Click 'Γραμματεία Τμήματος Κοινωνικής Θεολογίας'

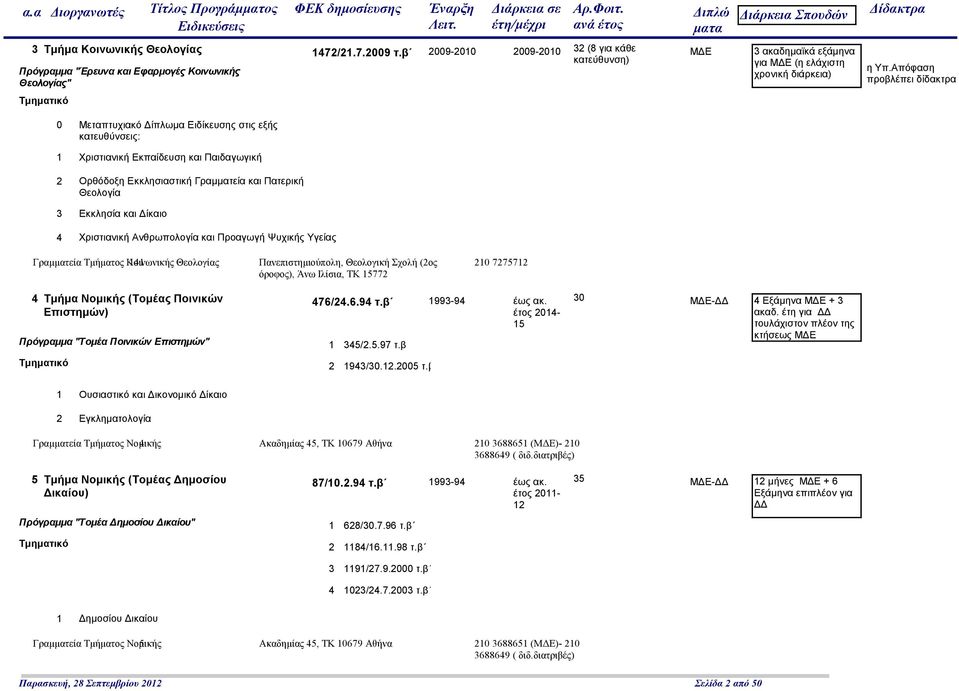pos(126,262)
